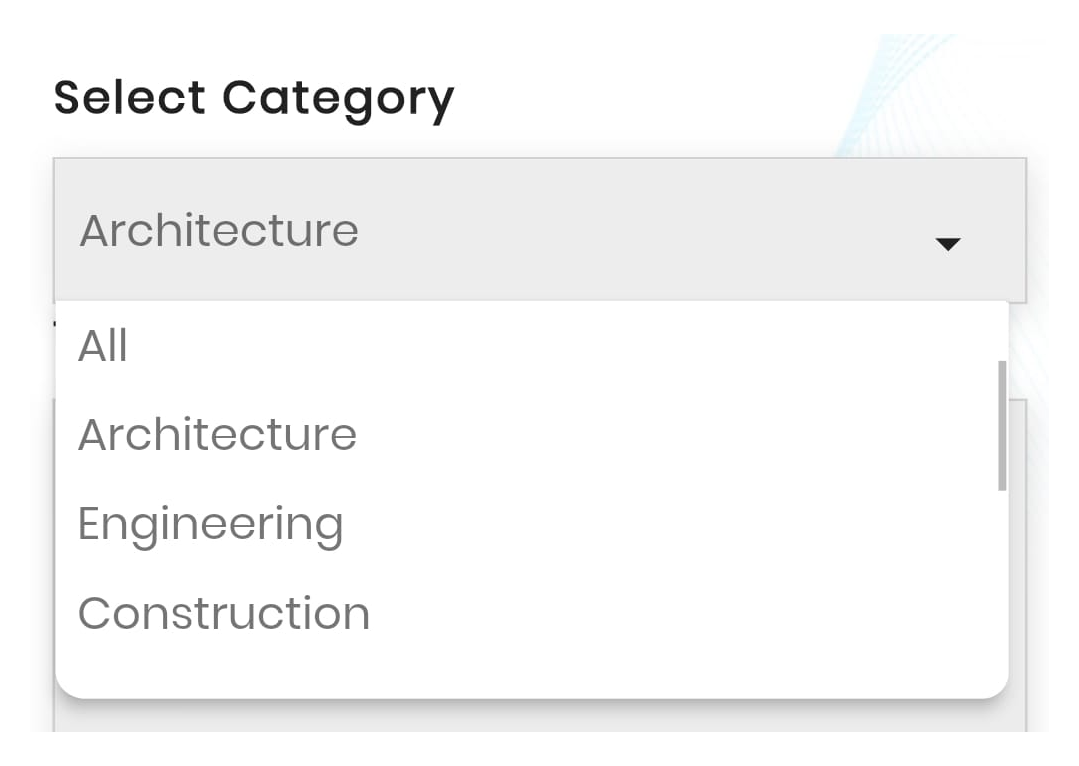The width and height of the screenshot is (1079, 766).
Task: Click the Select Category heading text
Action: pos(253,95)
